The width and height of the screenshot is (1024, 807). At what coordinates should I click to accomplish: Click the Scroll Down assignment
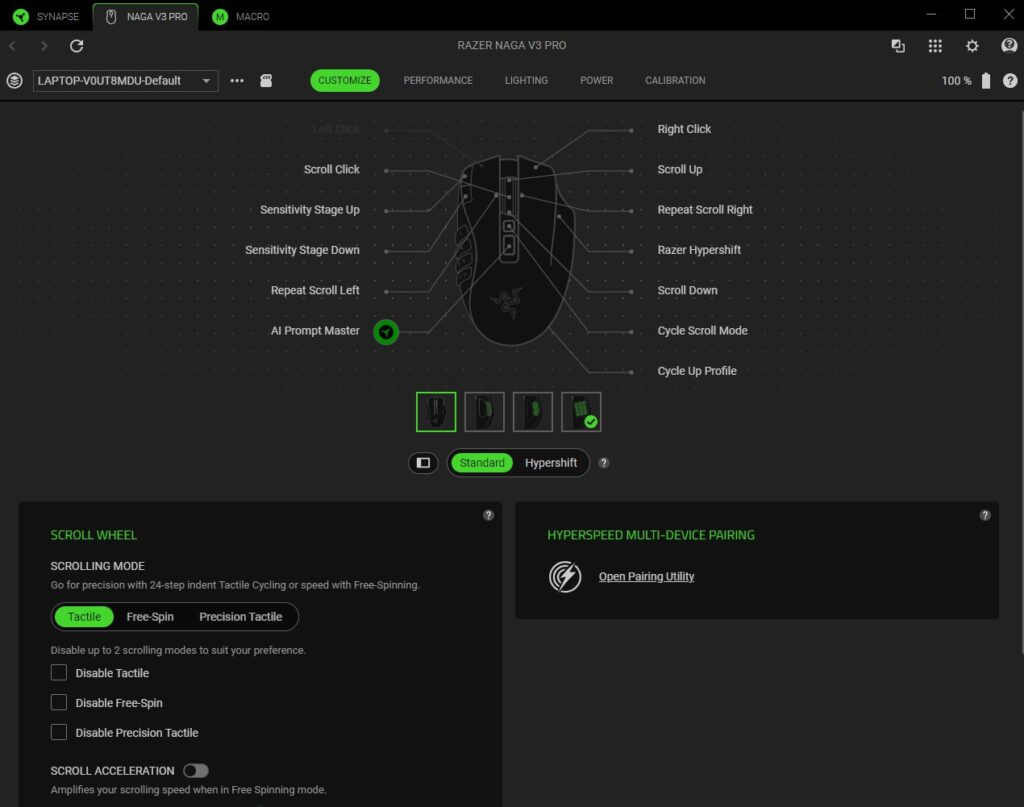(x=688, y=291)
